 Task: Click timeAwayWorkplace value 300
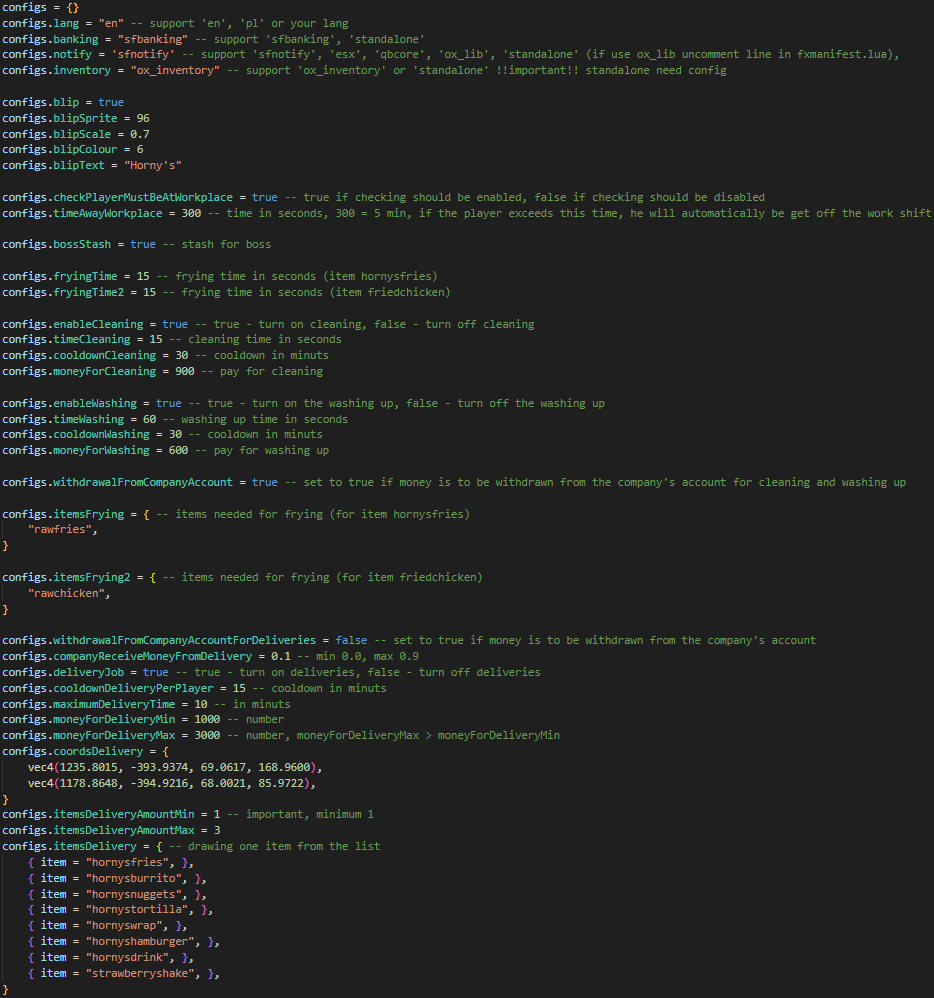[x=193, y=213]
